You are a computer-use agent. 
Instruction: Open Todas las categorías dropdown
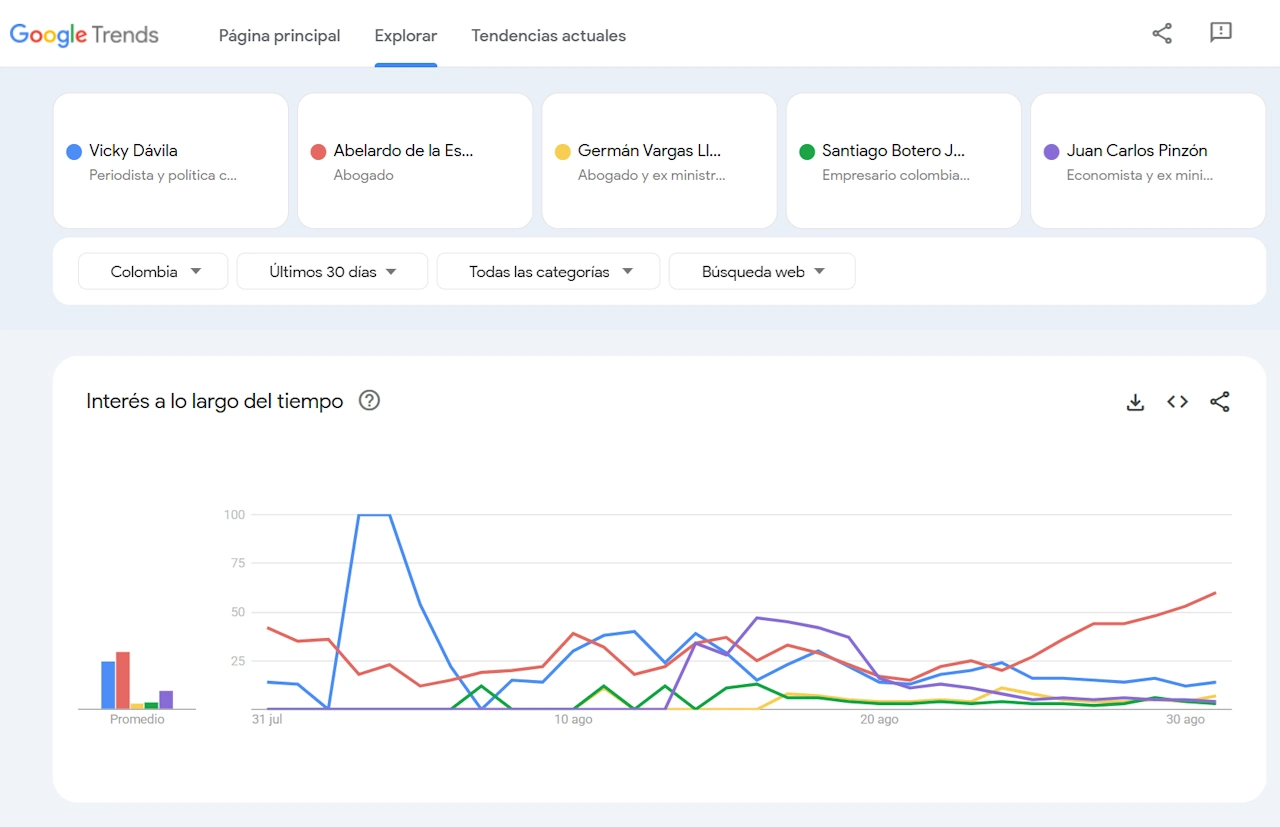pos(548,271)
